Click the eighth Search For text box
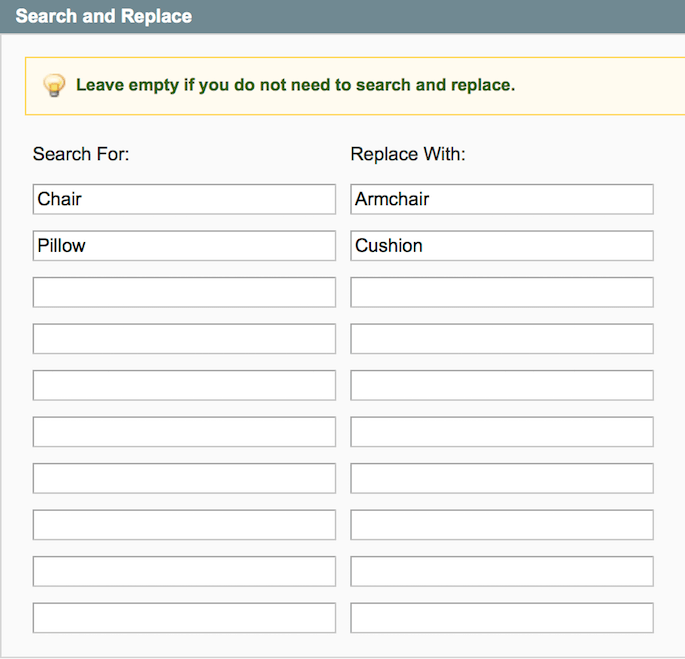 coord(184,525)
